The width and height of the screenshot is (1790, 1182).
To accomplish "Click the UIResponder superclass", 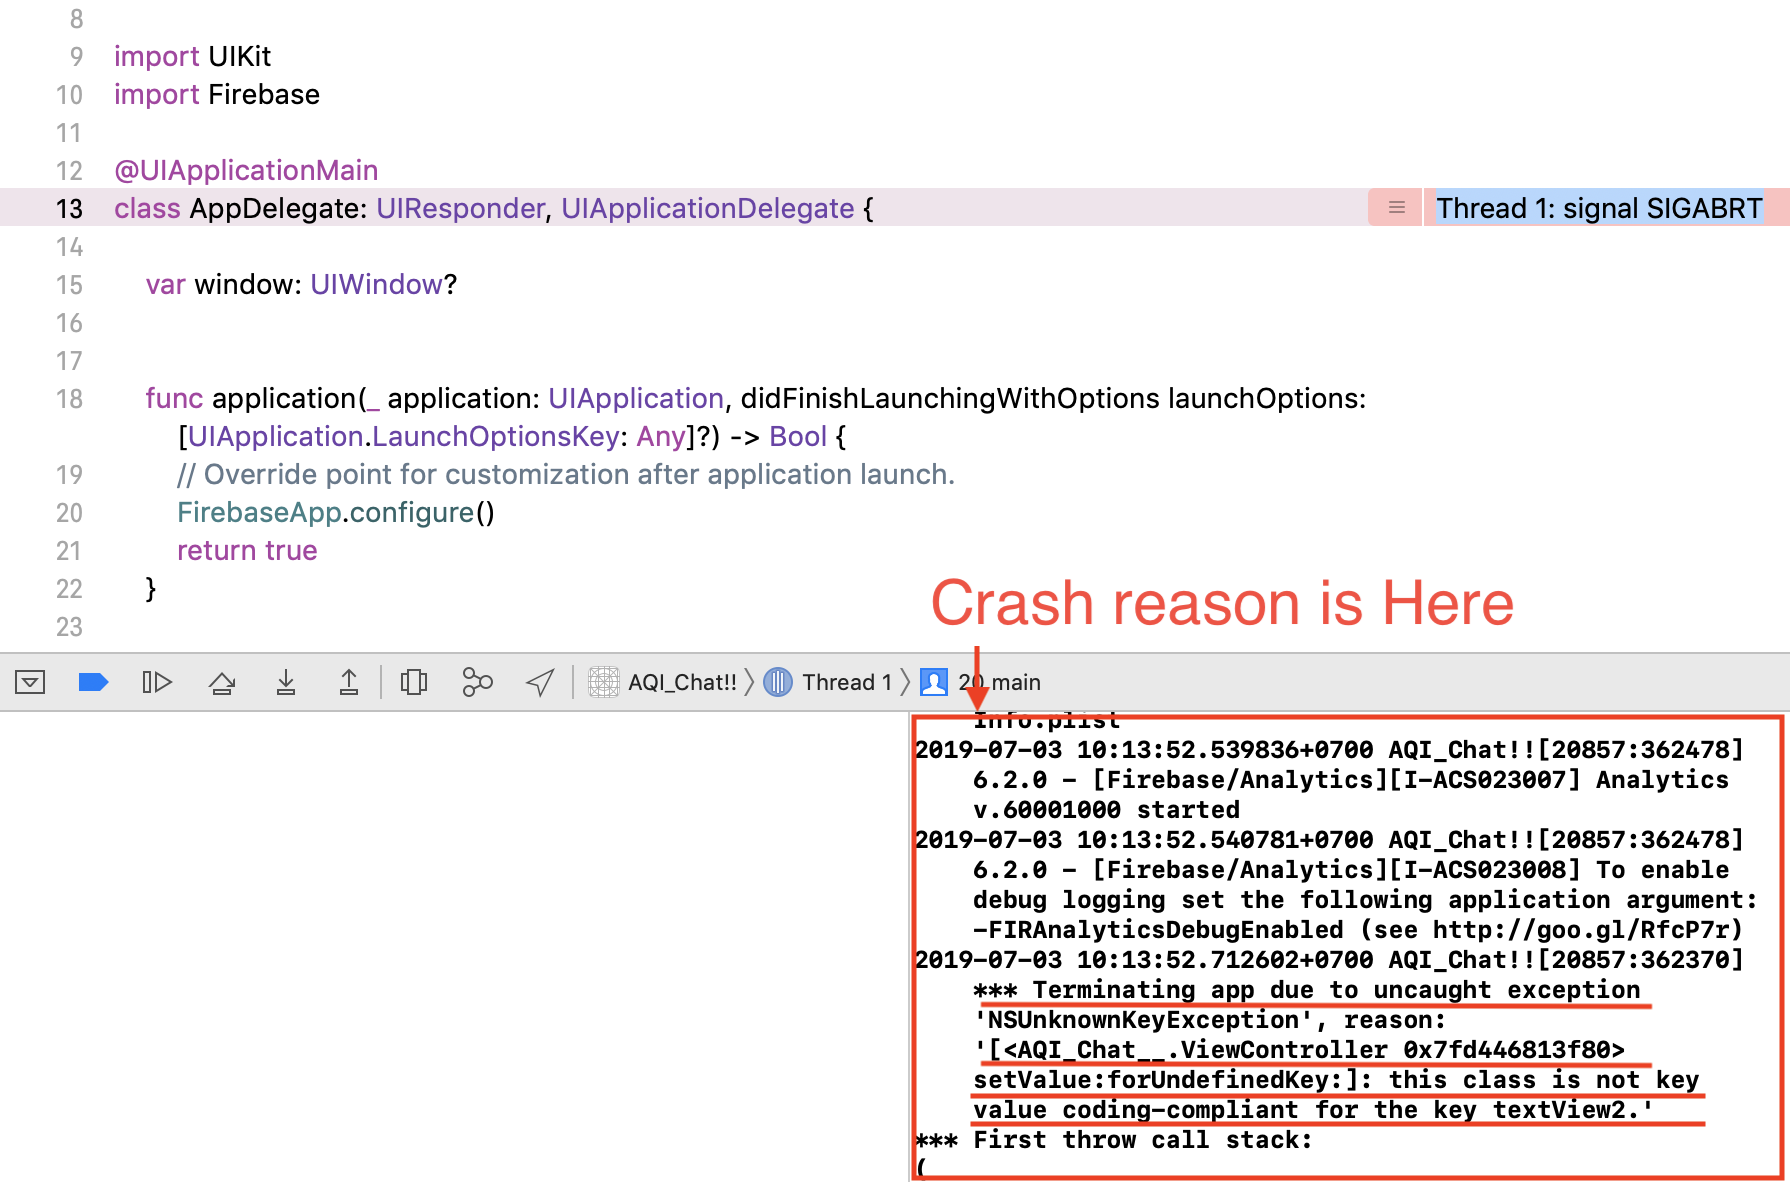I will pyautogui.click(x=461, y=208).
